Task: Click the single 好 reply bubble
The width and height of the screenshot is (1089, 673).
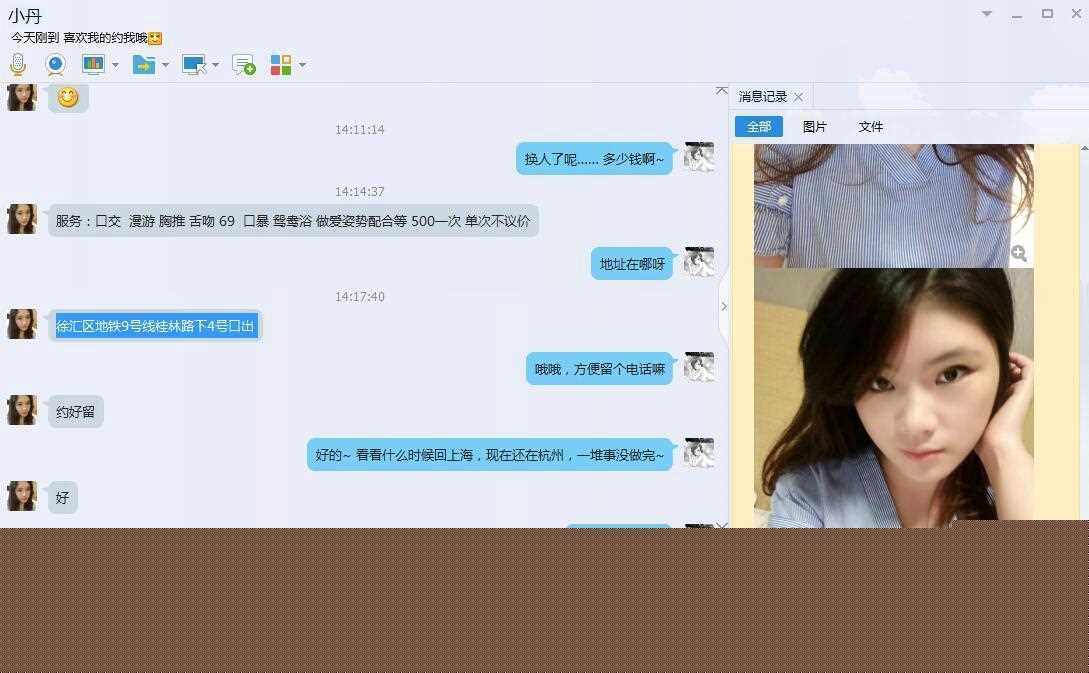Action: point(63,498)
